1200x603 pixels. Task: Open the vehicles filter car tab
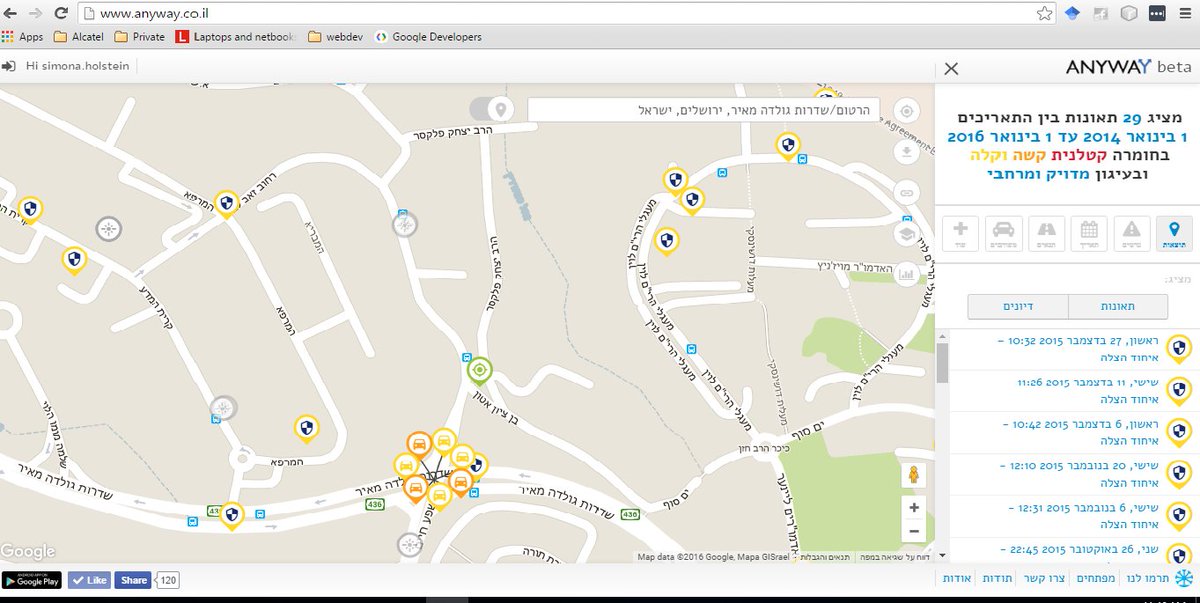coord(1004,233)
